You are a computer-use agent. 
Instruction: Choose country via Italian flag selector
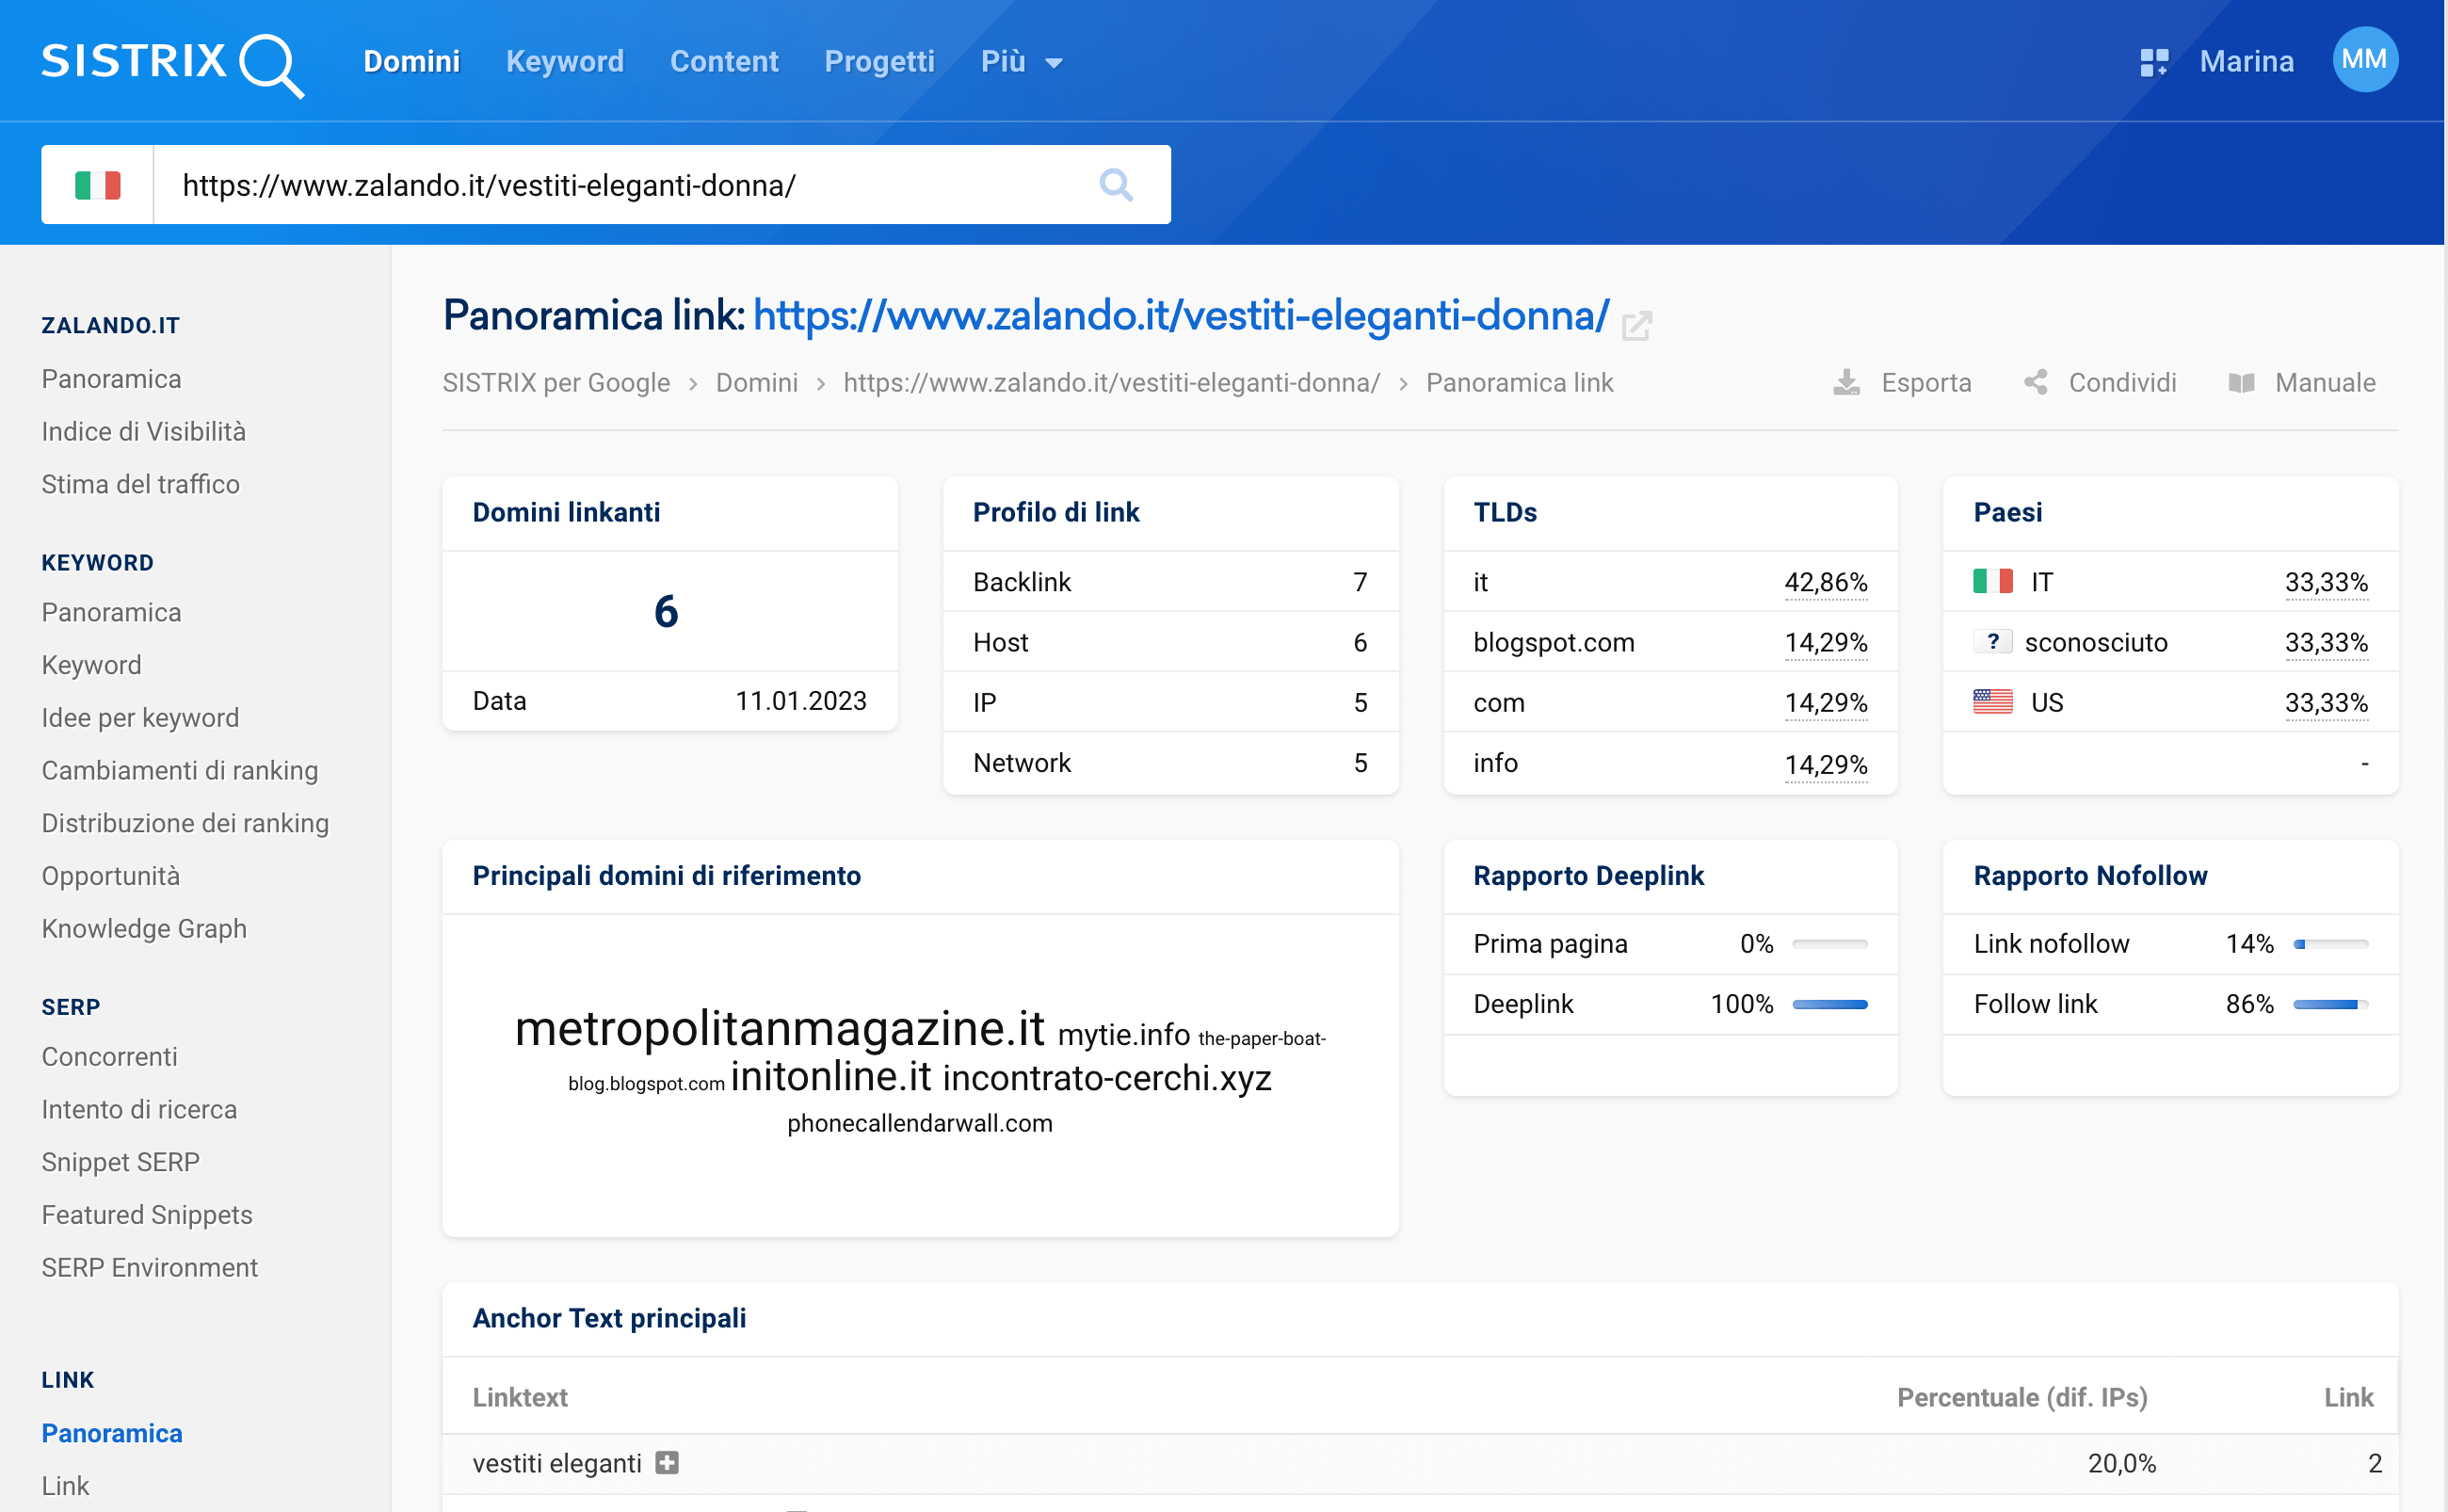coord(97,185)
